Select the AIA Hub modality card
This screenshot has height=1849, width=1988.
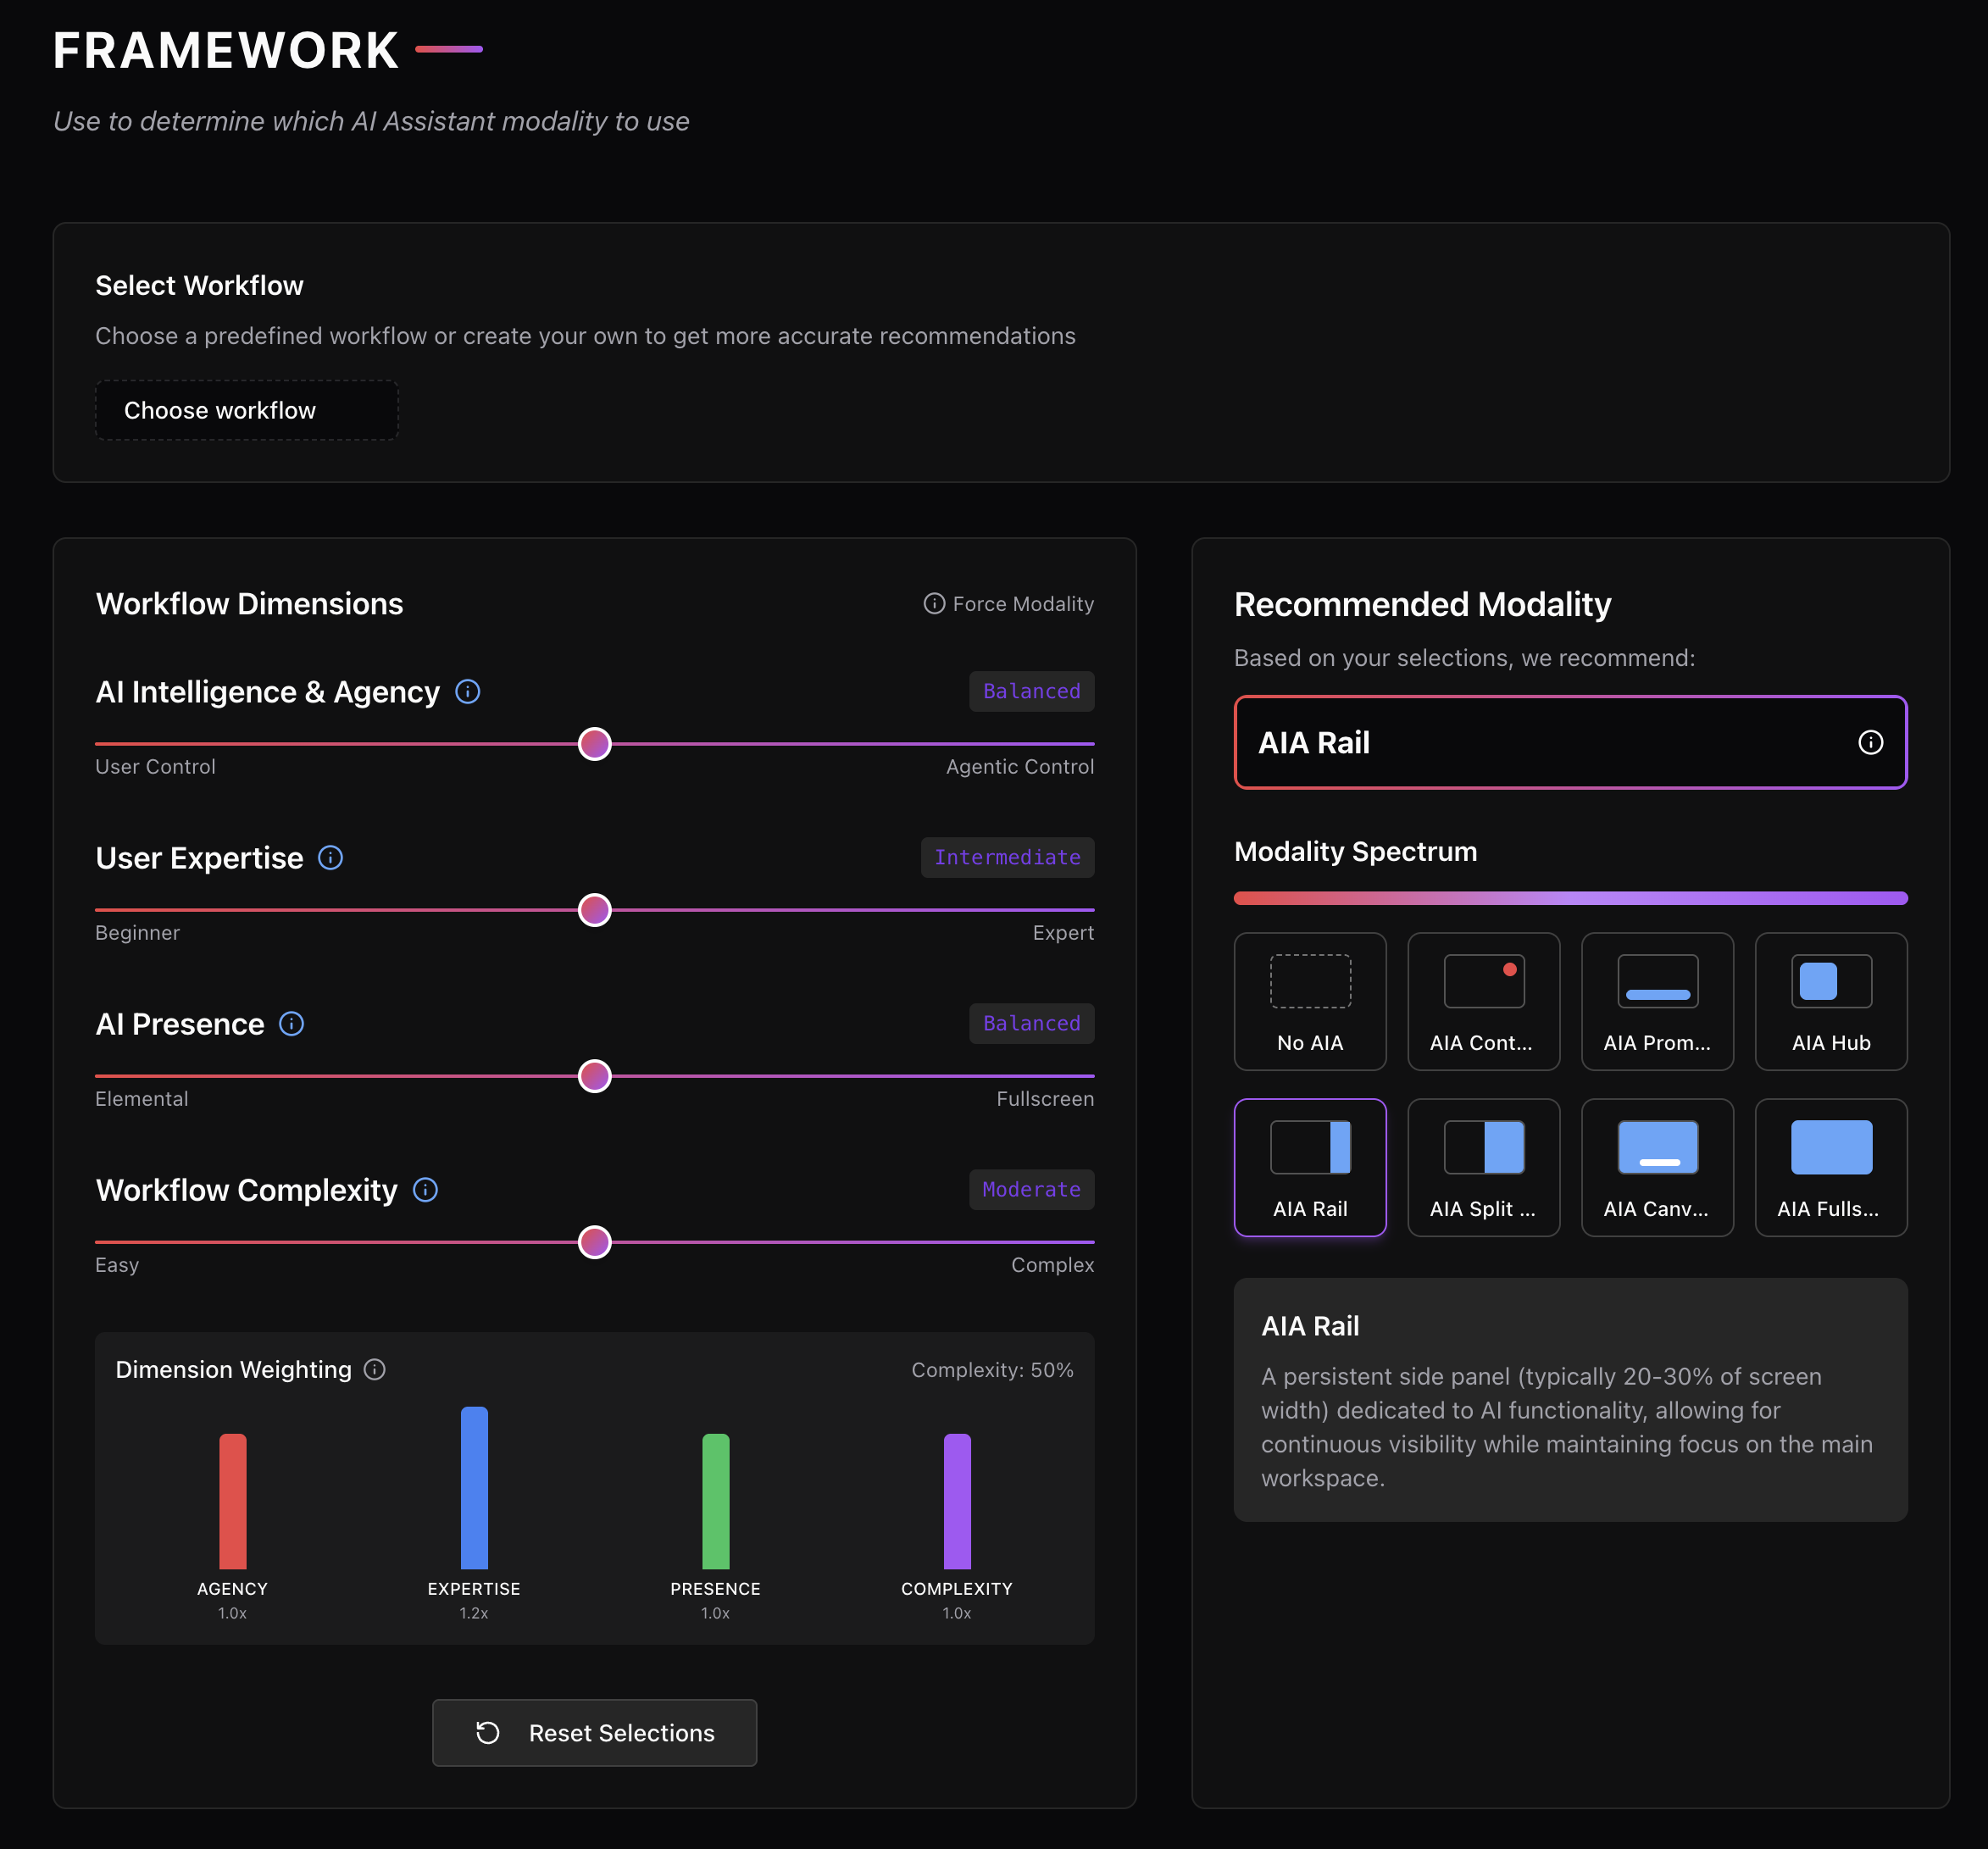click(1831, 1001)
